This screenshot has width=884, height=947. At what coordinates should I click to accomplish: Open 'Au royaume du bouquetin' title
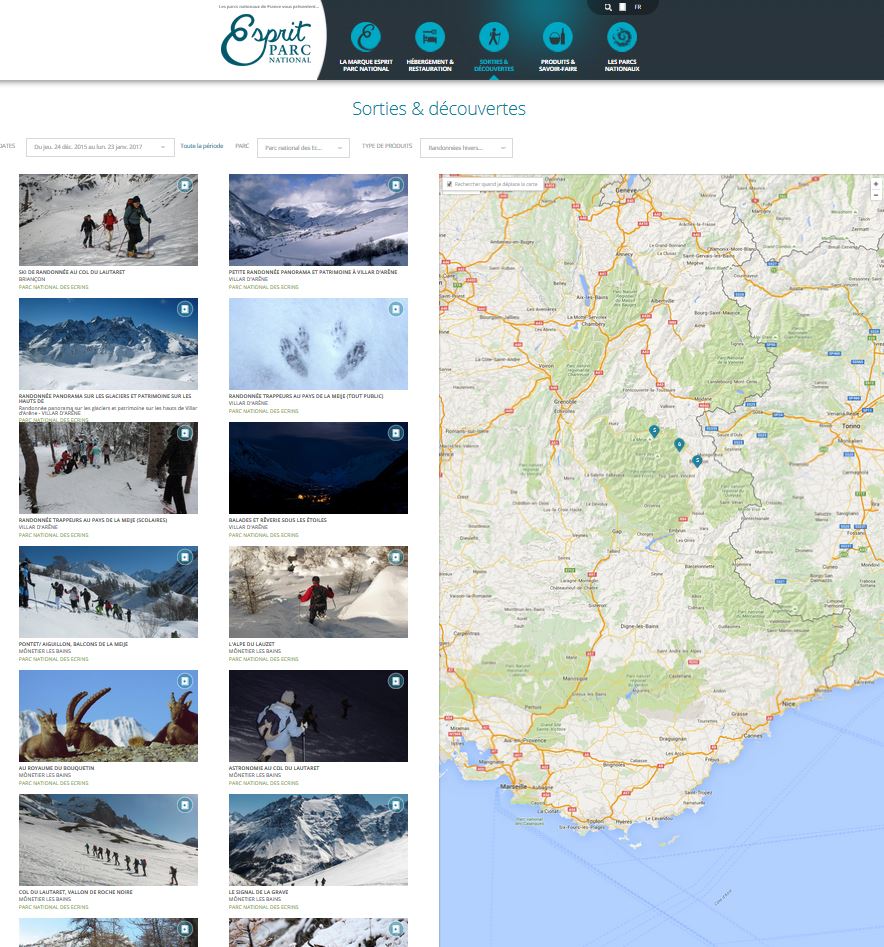pos(56,768)
